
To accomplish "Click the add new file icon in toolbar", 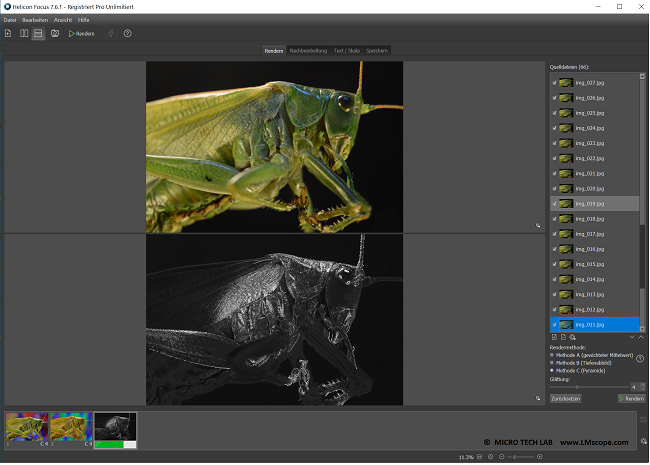I will click(8, 34).
